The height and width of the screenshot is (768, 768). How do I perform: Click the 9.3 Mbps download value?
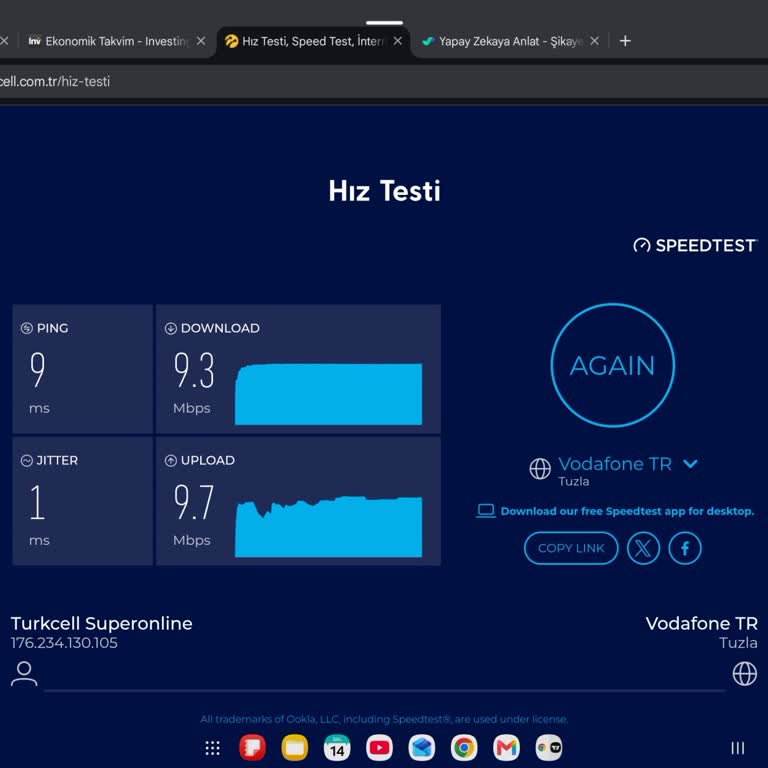tap(194, 370)
